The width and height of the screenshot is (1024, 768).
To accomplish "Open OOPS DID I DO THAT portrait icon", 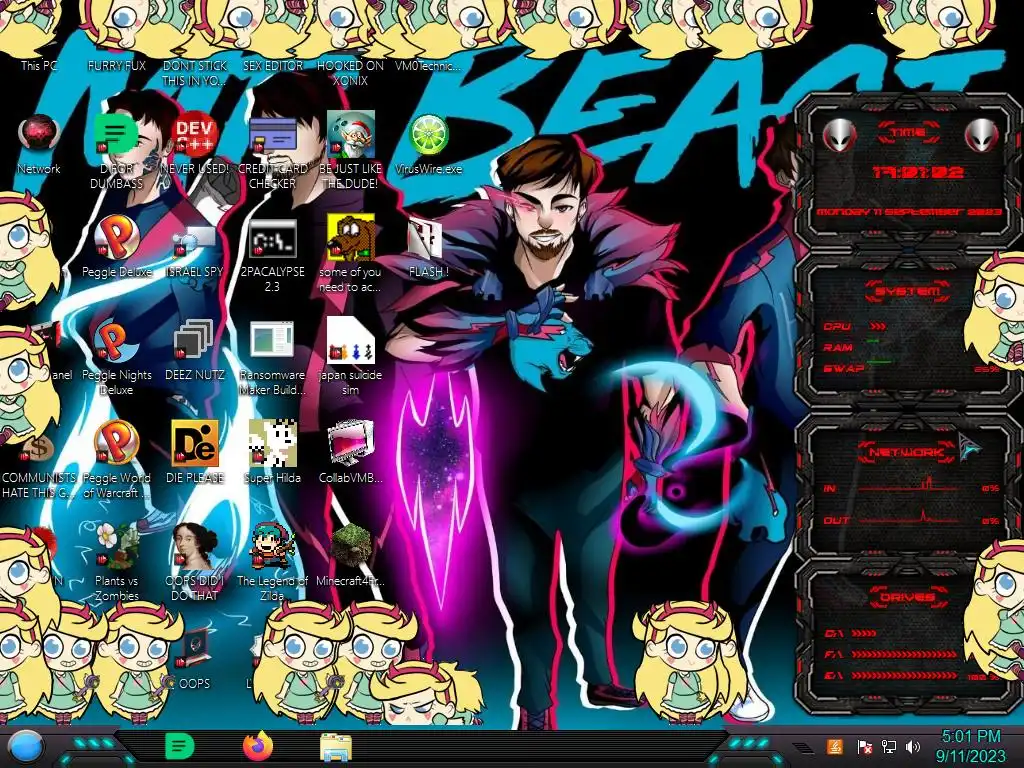I will point(195,546).
